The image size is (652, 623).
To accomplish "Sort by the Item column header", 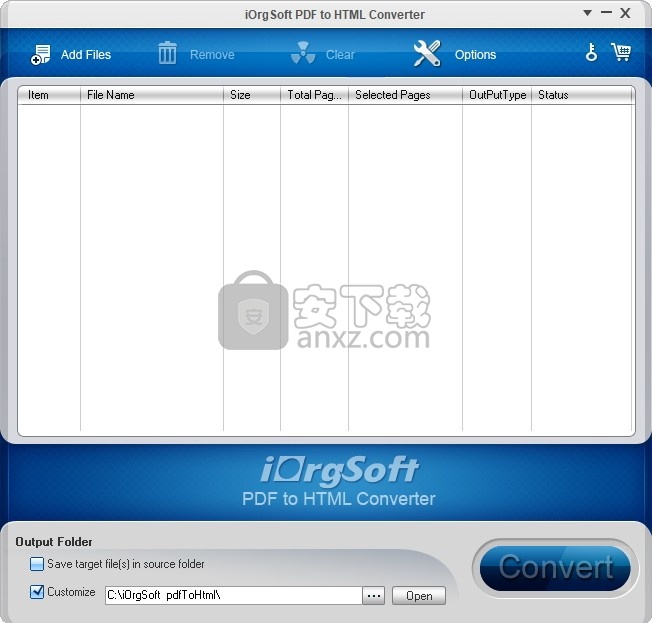I will pos(49,95).
